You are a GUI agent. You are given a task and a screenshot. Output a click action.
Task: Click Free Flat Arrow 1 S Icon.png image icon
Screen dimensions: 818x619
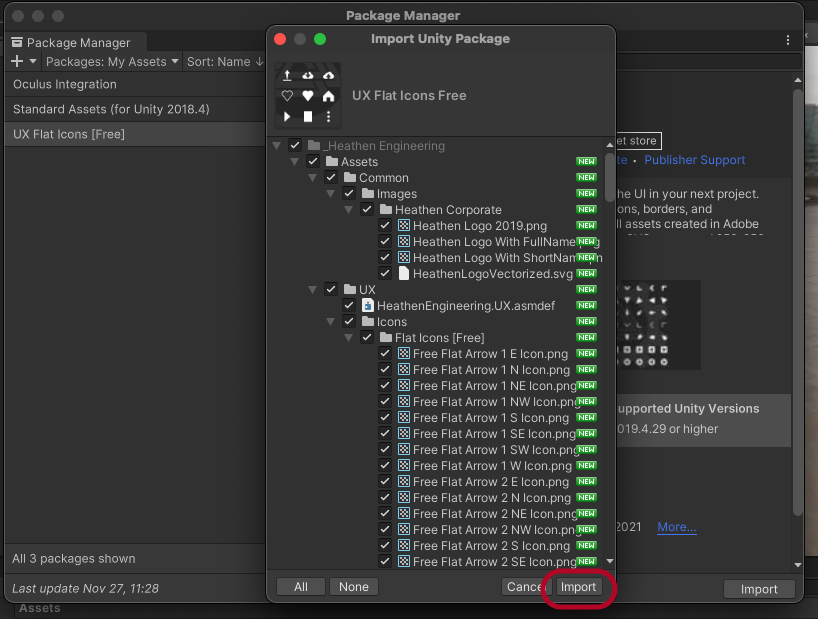coord(404,417)
